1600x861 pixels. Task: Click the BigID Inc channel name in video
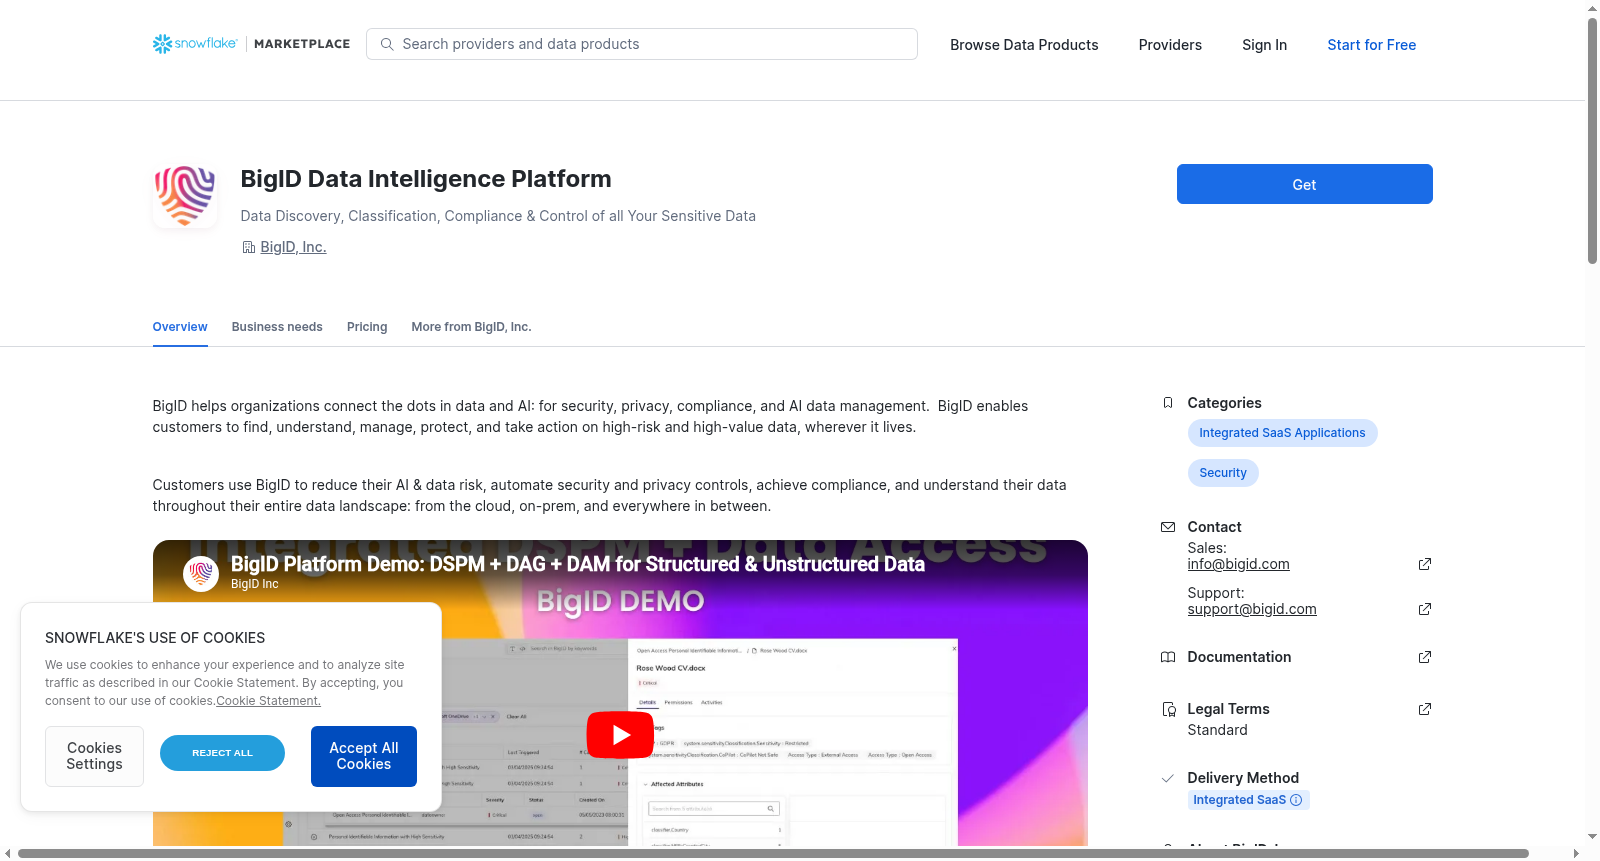[x=254, y=584]
